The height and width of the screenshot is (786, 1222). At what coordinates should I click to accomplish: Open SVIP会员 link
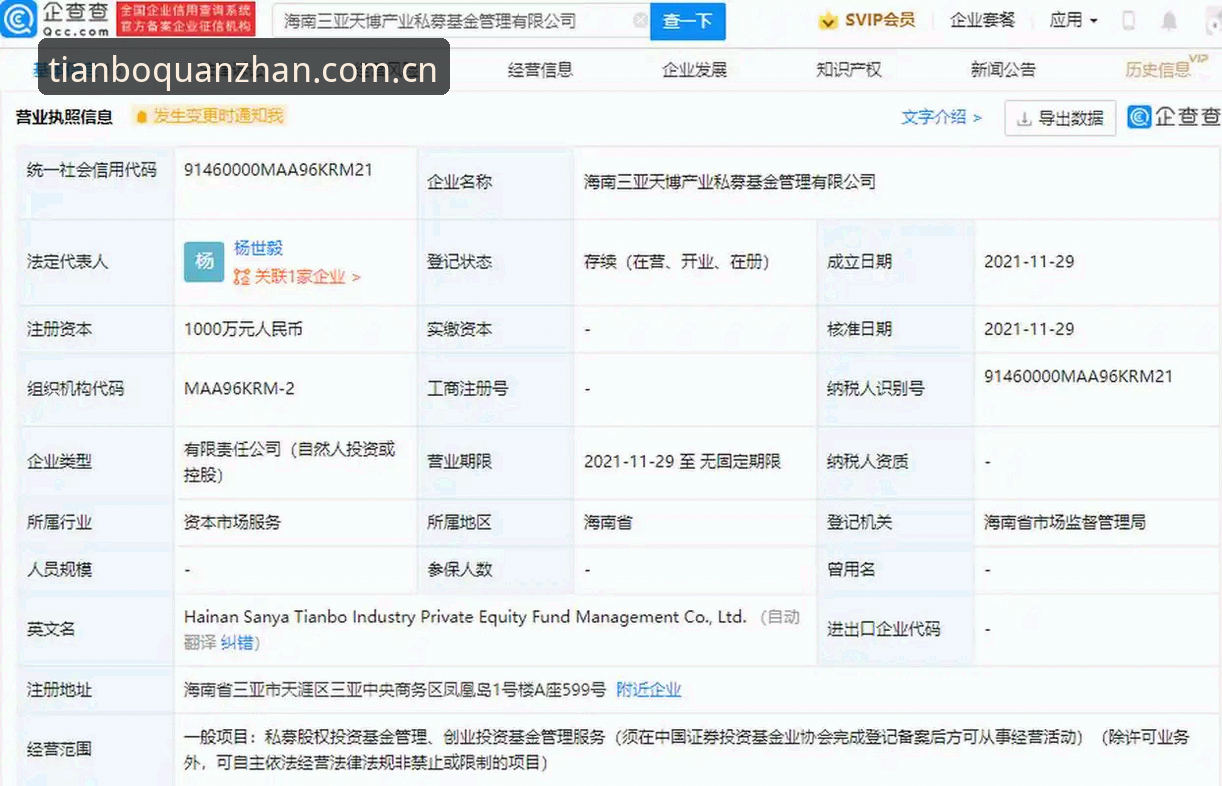point(879,20)
